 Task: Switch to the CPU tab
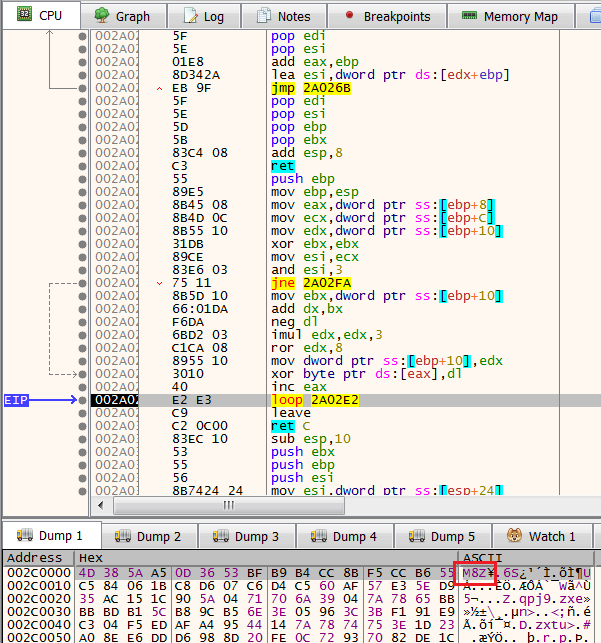[x=41, y=16]
